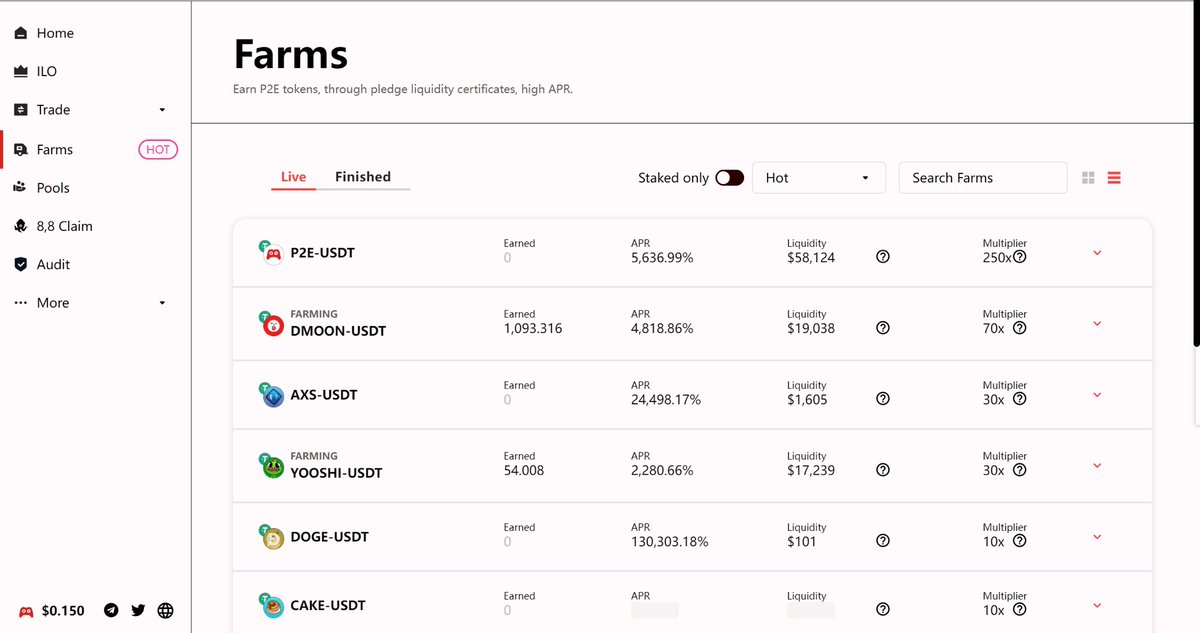Expand the DMOON-USDT farm row
Viewport: 1200px width, 633px height.
[1097, 324]
